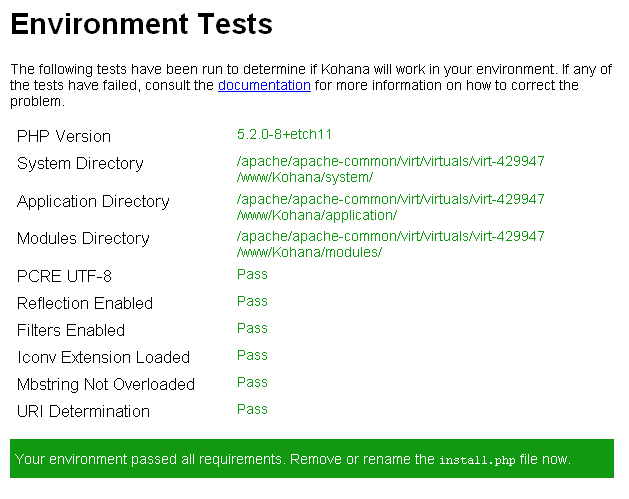Click the green success message banner
Screen dimensions: 629x499
point(312,458)
